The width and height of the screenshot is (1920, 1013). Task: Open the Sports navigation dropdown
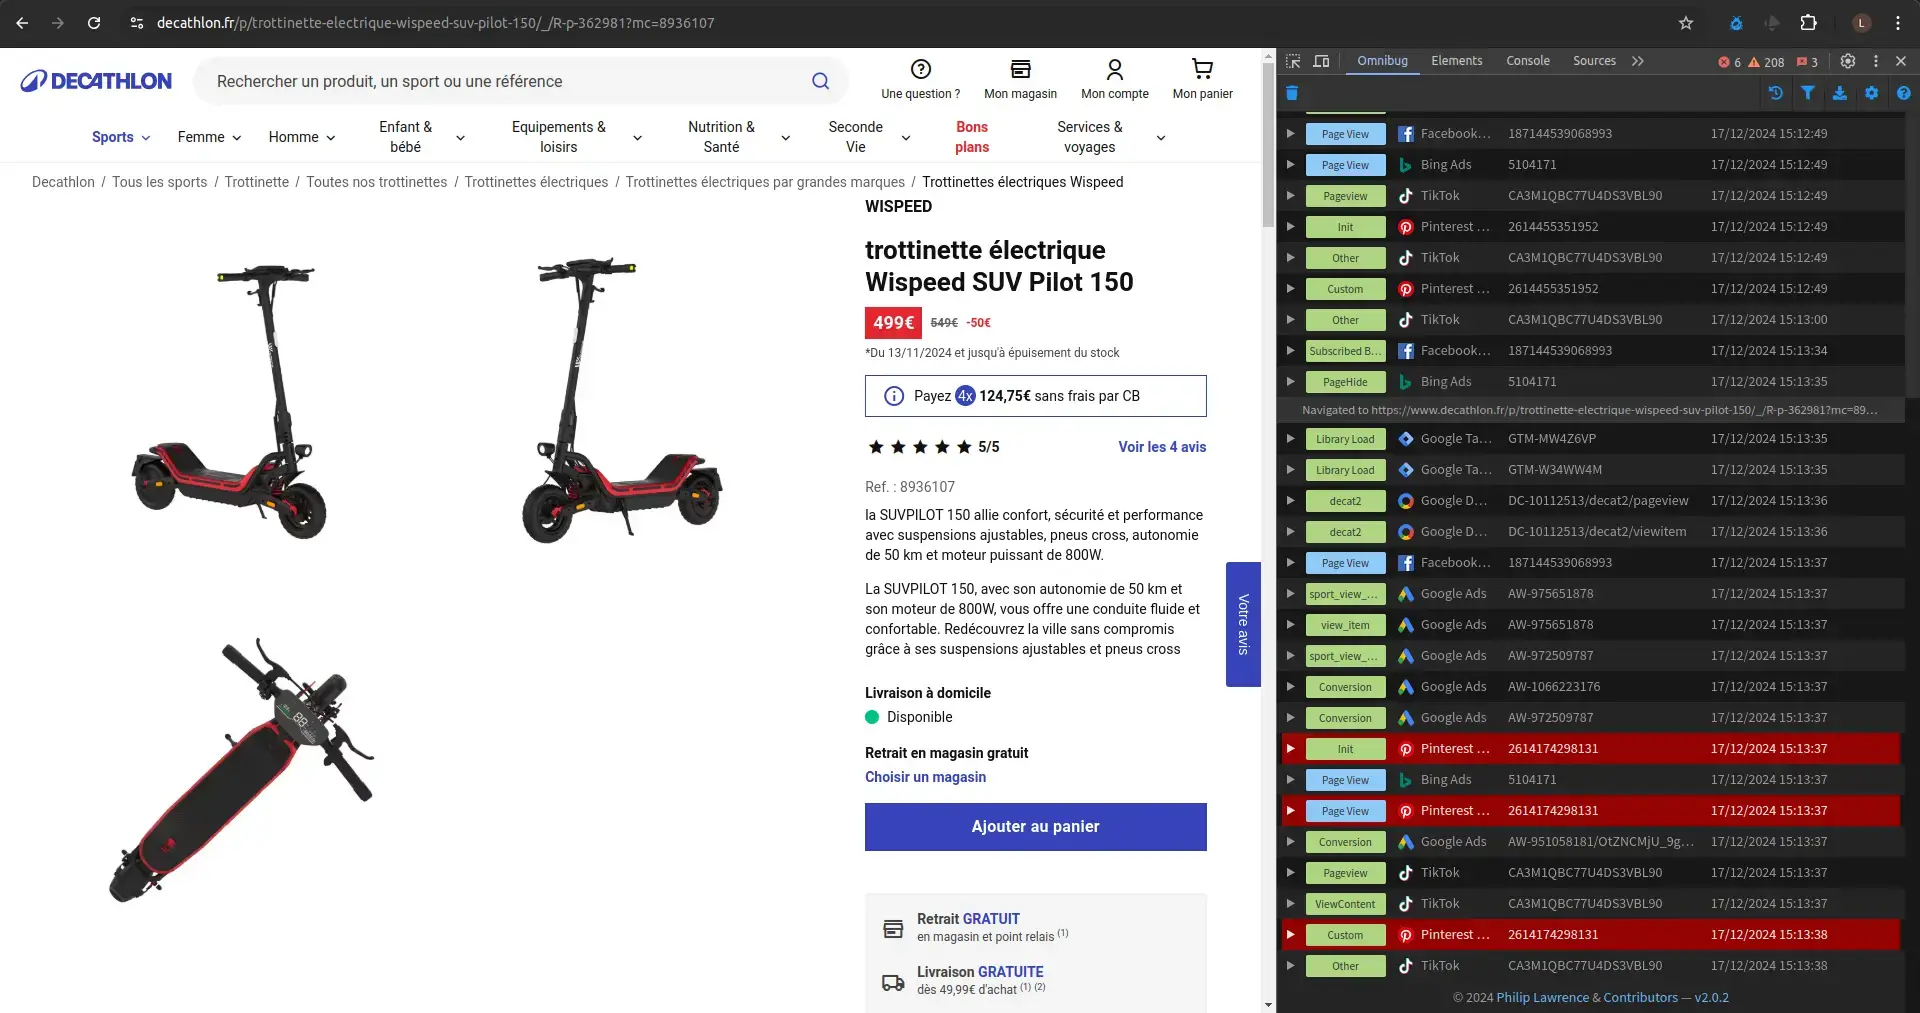pyautogui.click(x=121, y=137)
